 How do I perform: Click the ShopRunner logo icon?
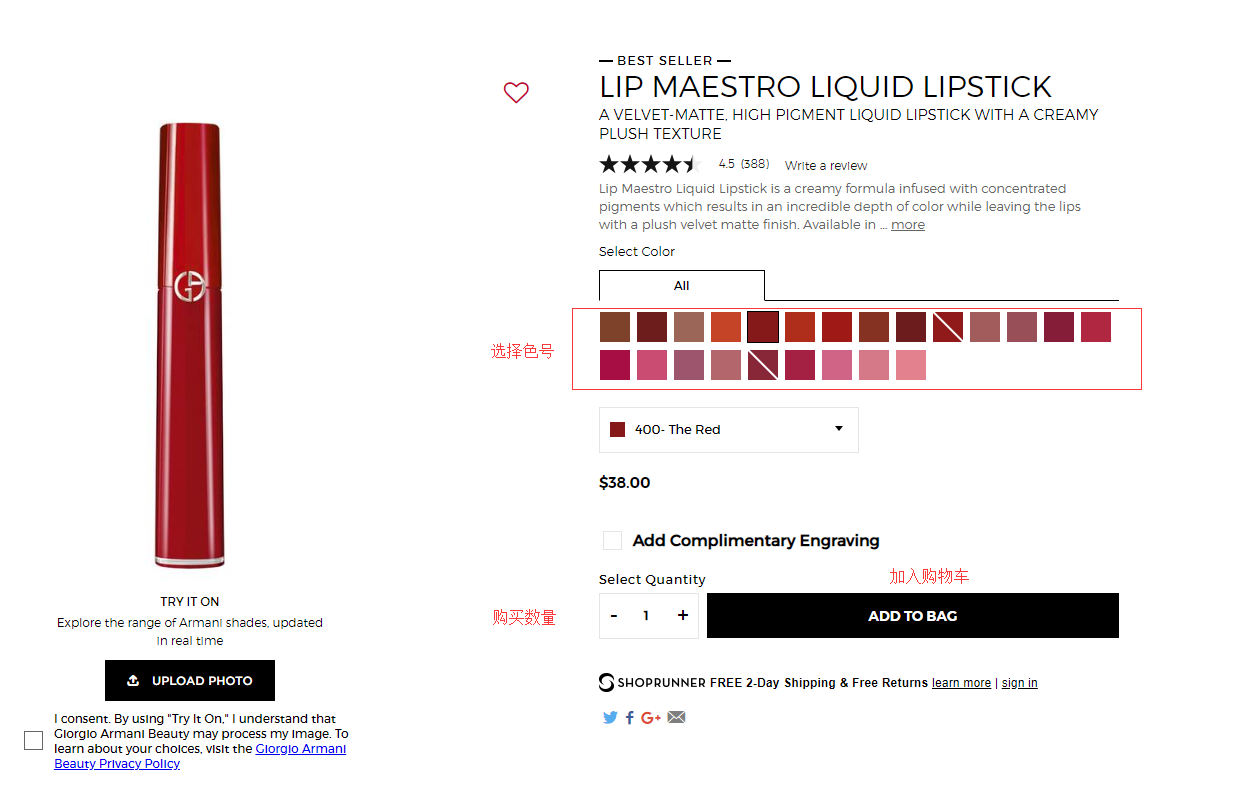(x=607, y=683)
